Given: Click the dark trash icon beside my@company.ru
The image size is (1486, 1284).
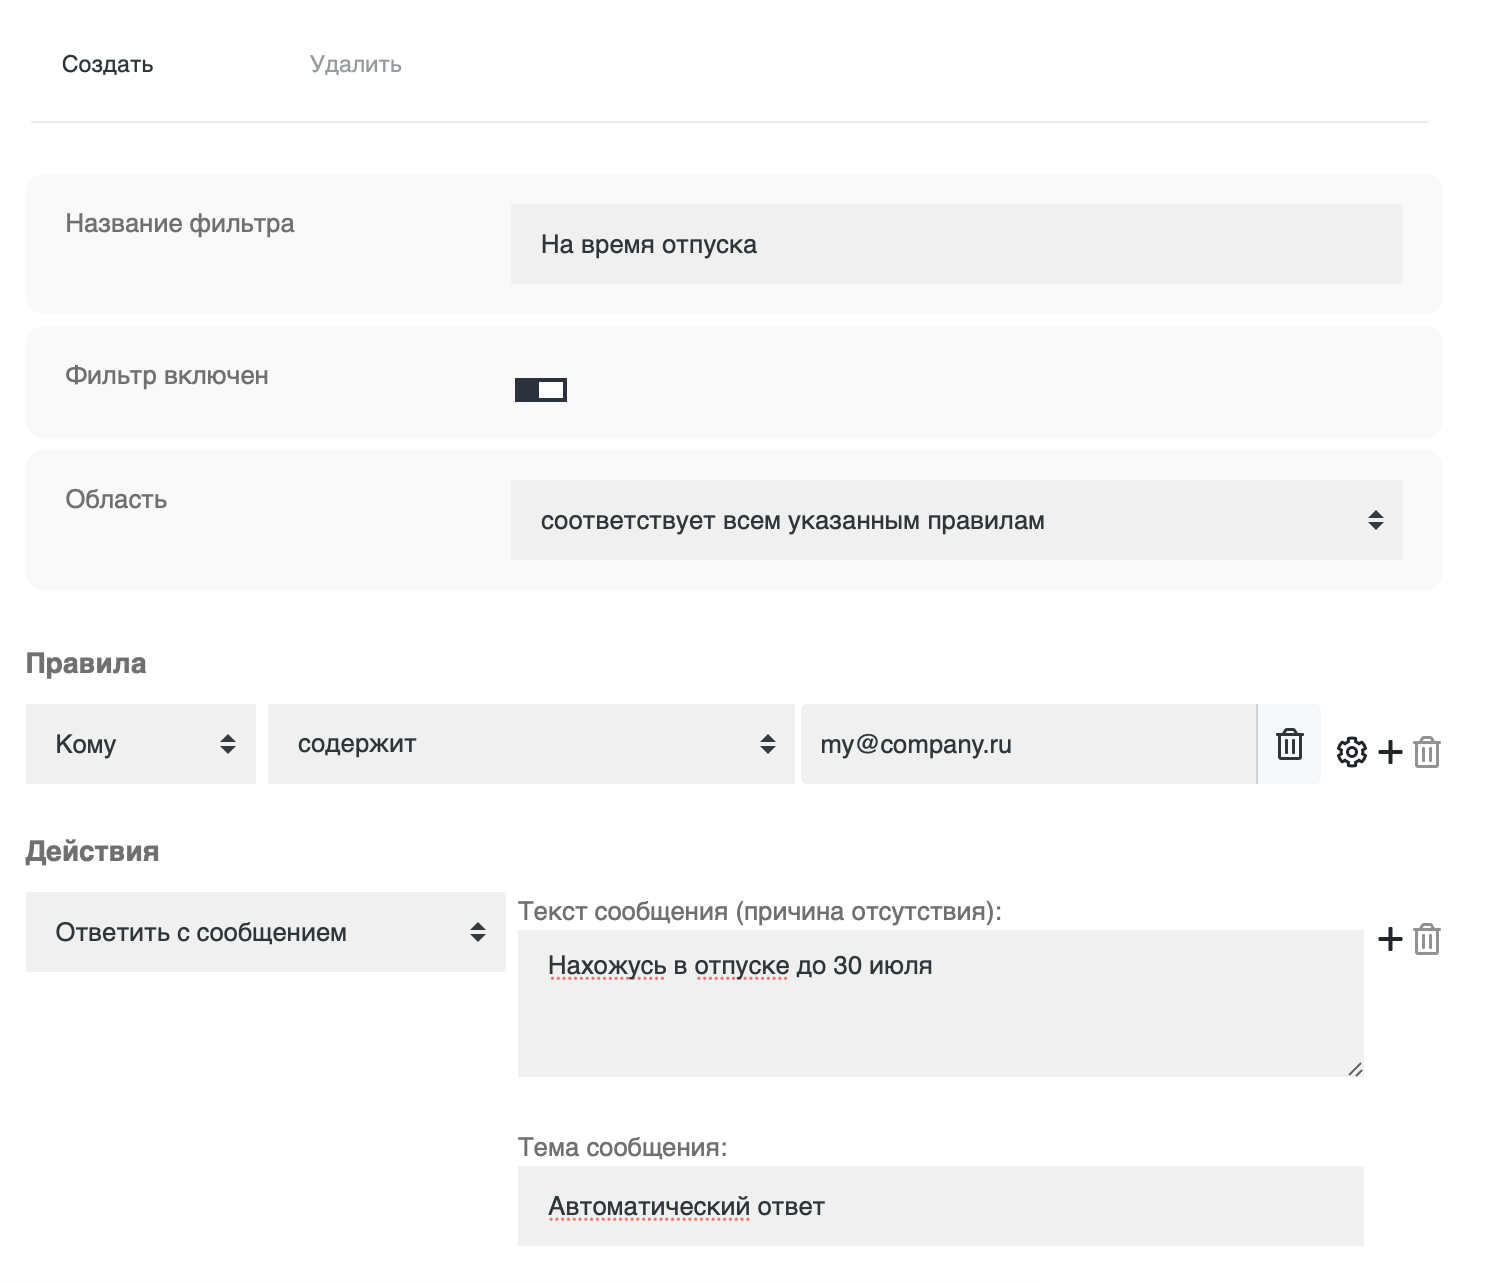Looking at the screenshot, I should pos(1289,744).
